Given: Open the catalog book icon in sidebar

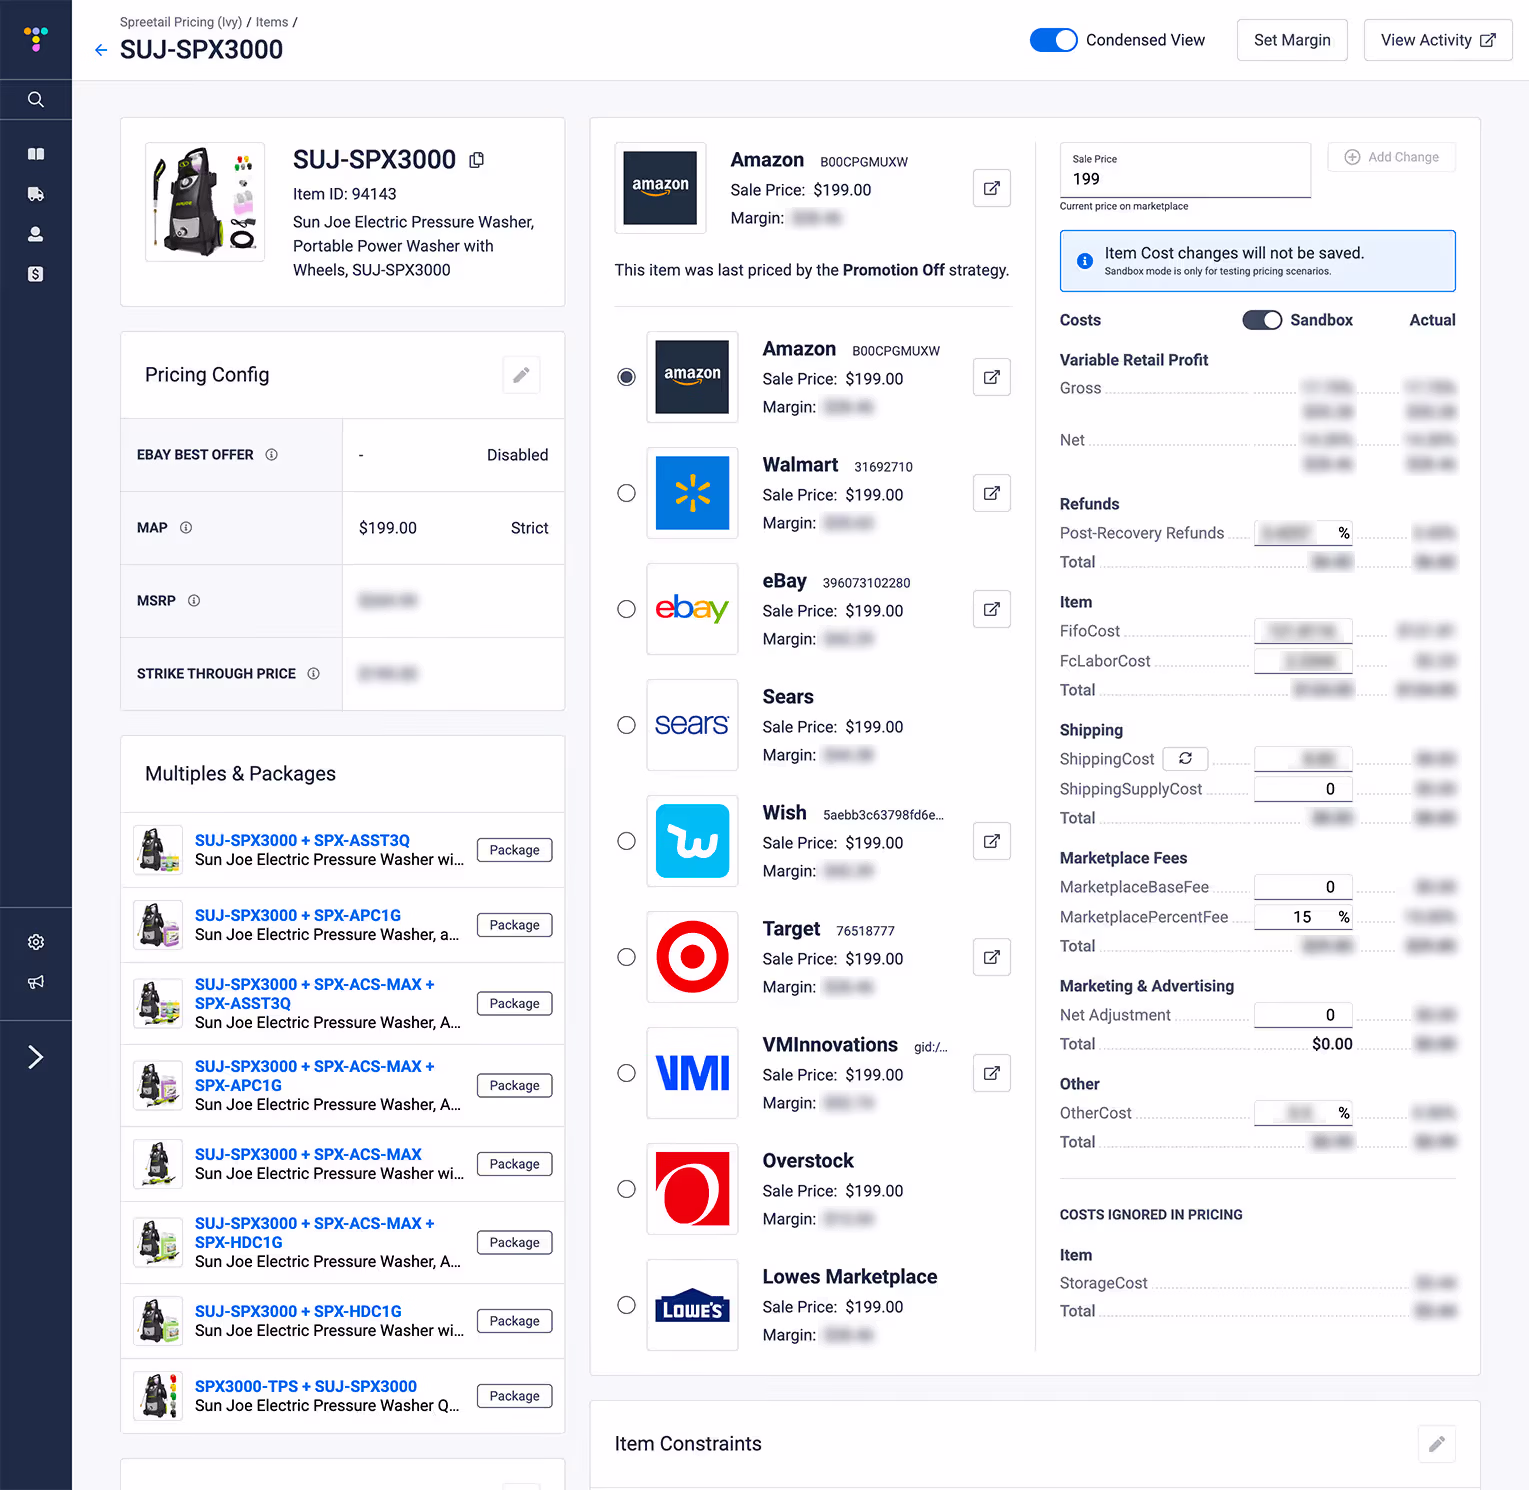Looking at the screenshot, I should (36, 154).
